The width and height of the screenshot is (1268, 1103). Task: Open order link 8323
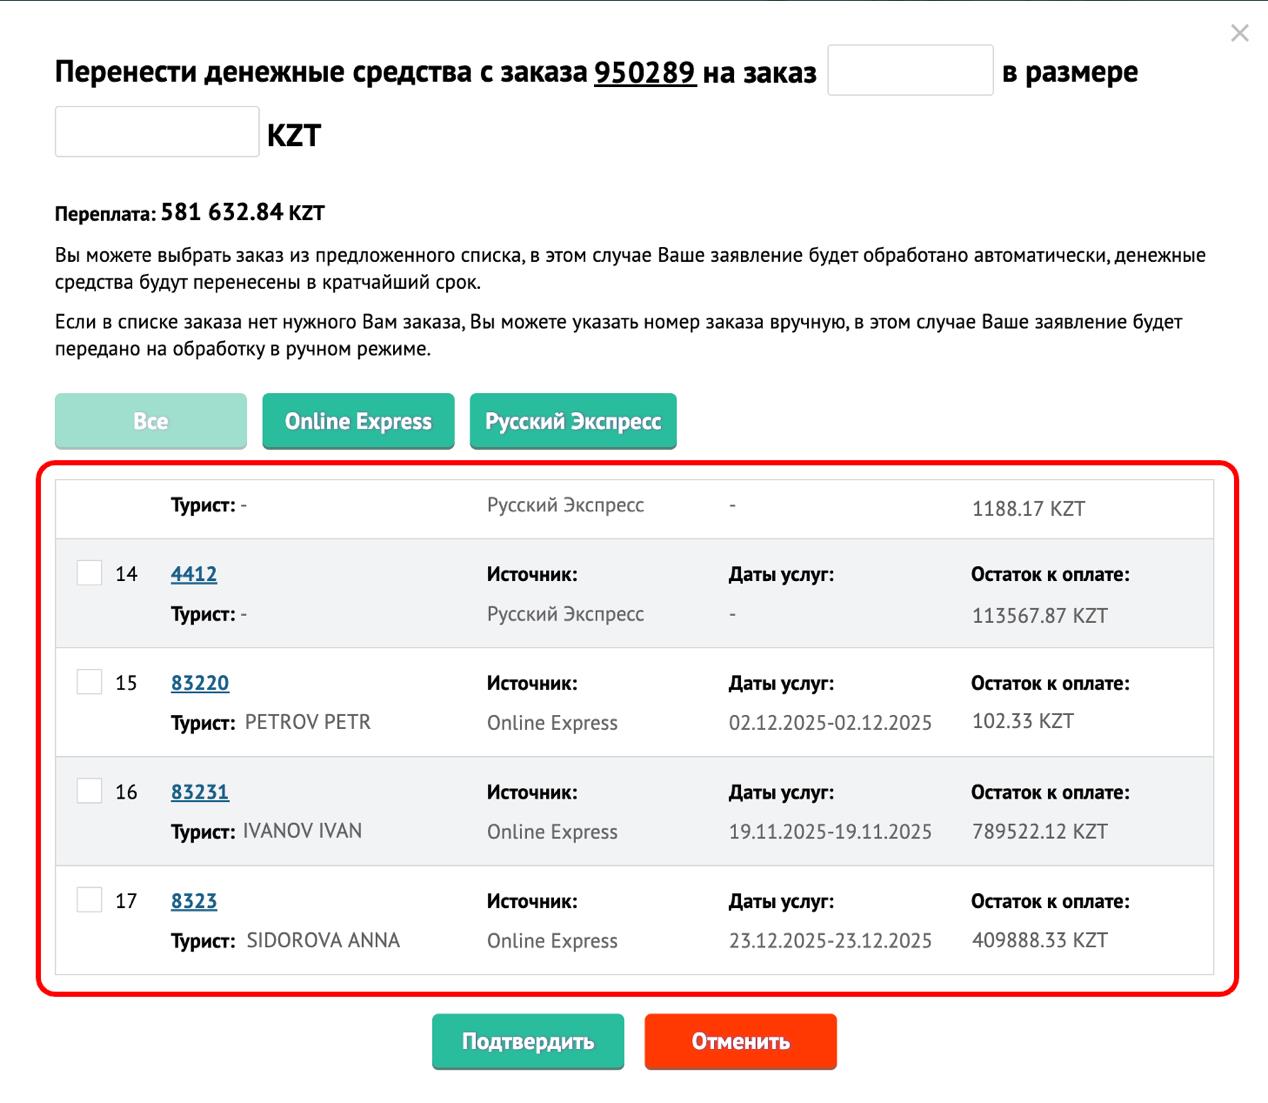point(194,901)
